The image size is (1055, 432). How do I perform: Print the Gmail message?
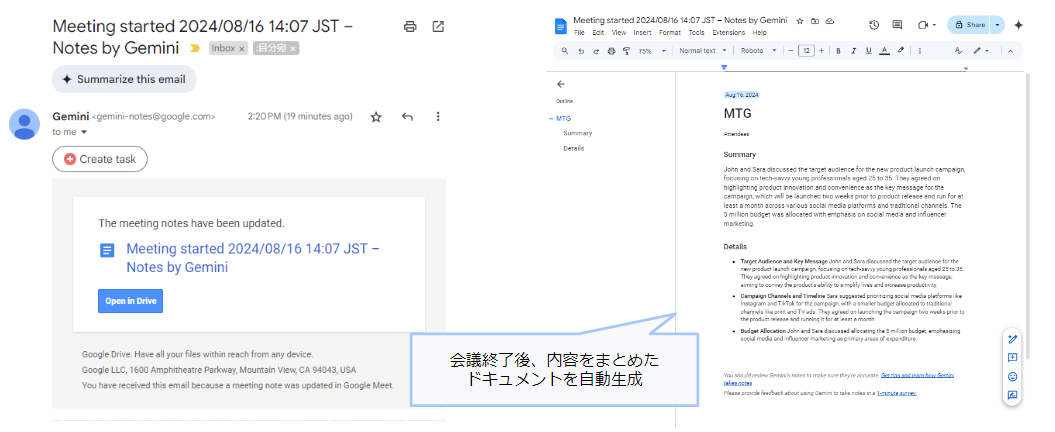[x=410, y=27]
